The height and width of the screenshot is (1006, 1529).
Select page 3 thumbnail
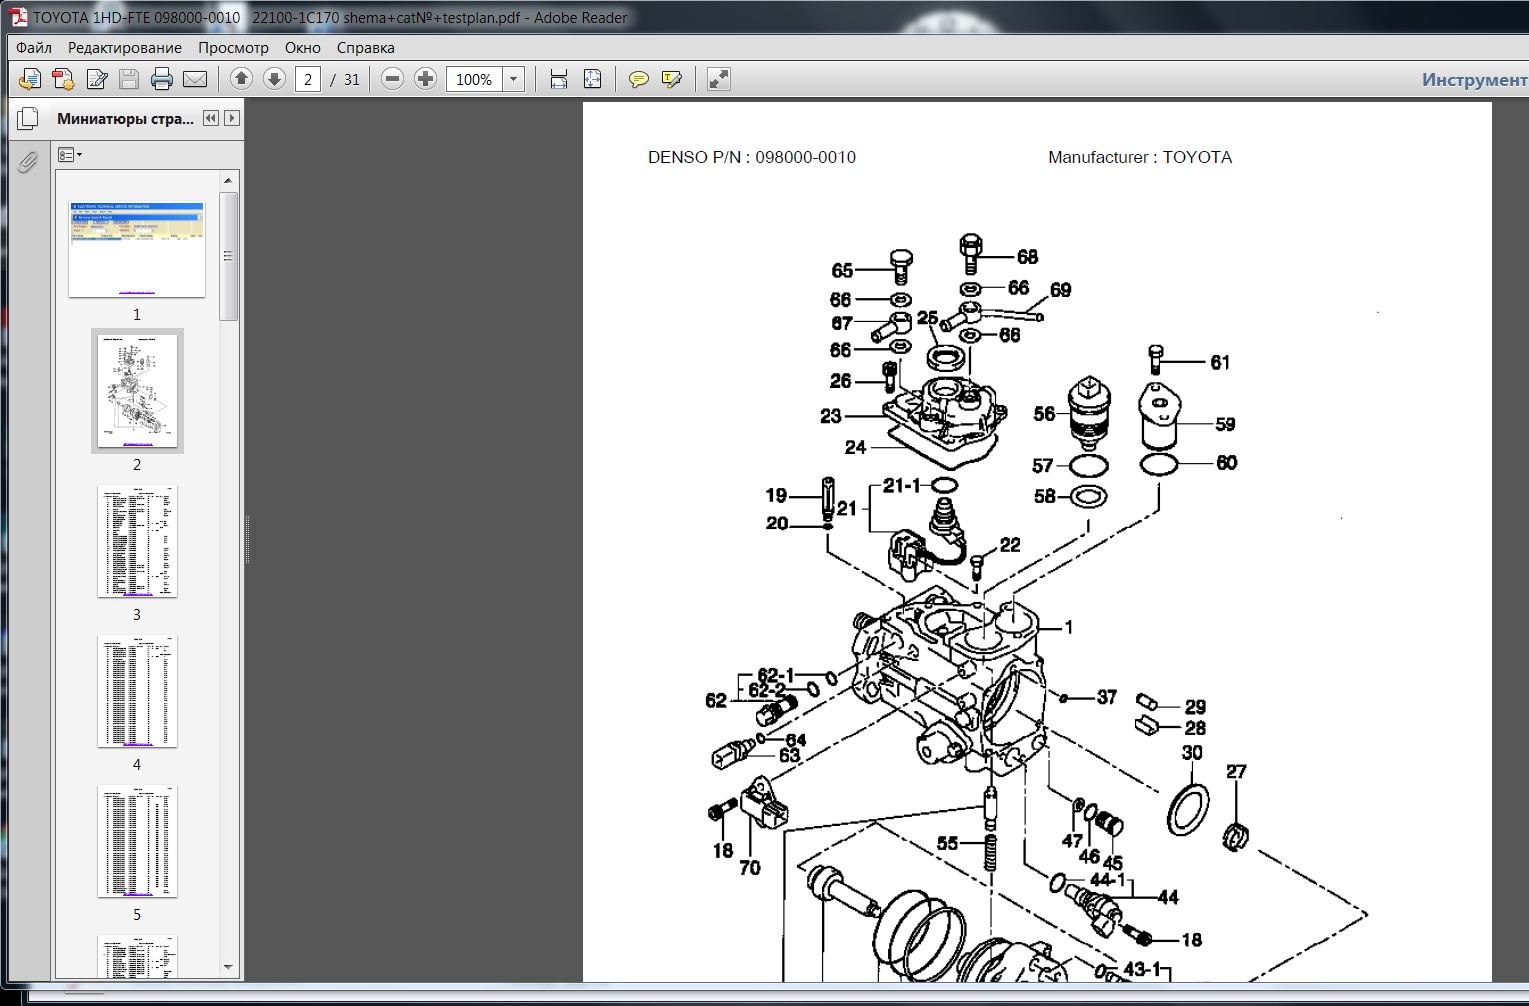pyautogui.click(x=137, y=541)
